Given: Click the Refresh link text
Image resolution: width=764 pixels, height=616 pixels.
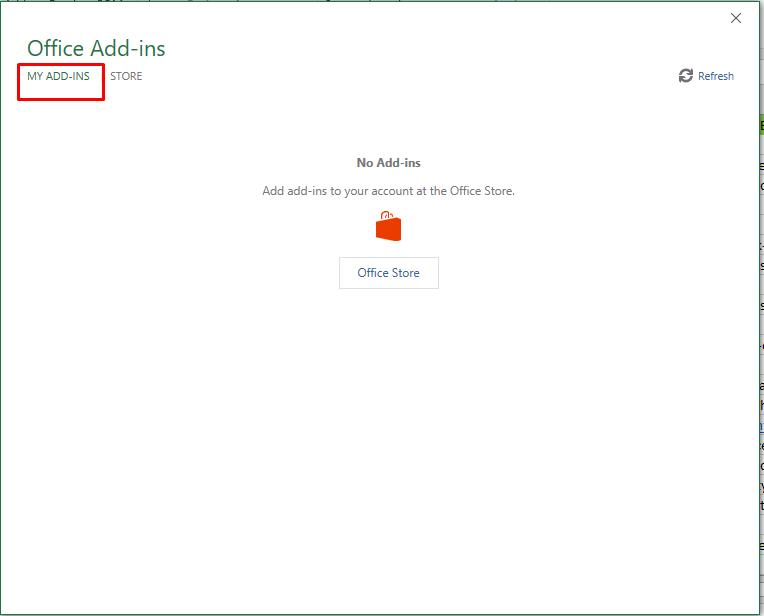Looking at the screenshot, I should pyautogui.click(x=716, y=76).
